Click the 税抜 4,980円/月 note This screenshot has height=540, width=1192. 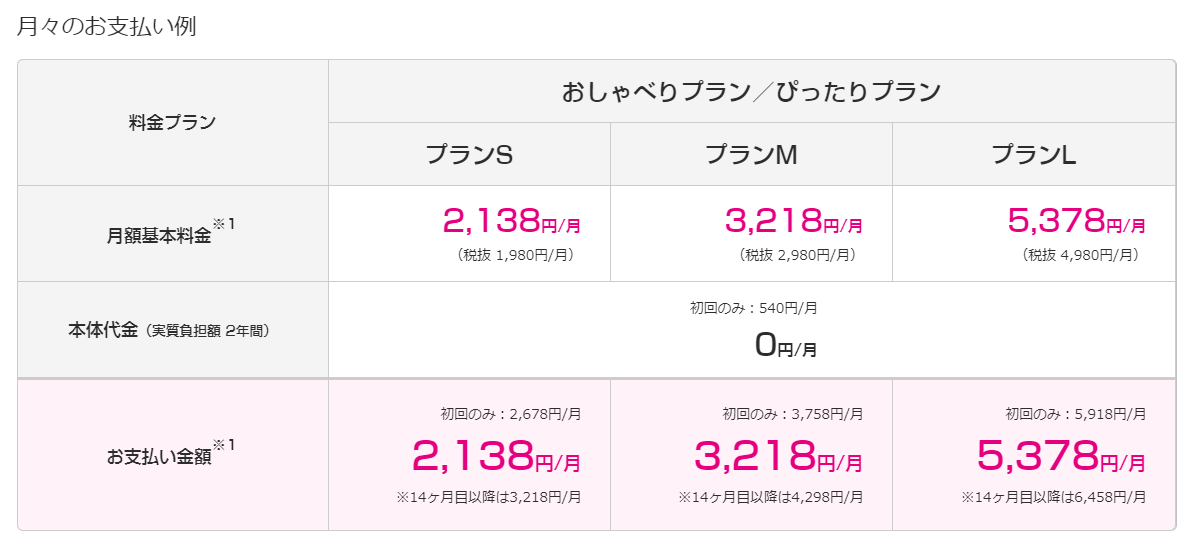point(1081,256)
